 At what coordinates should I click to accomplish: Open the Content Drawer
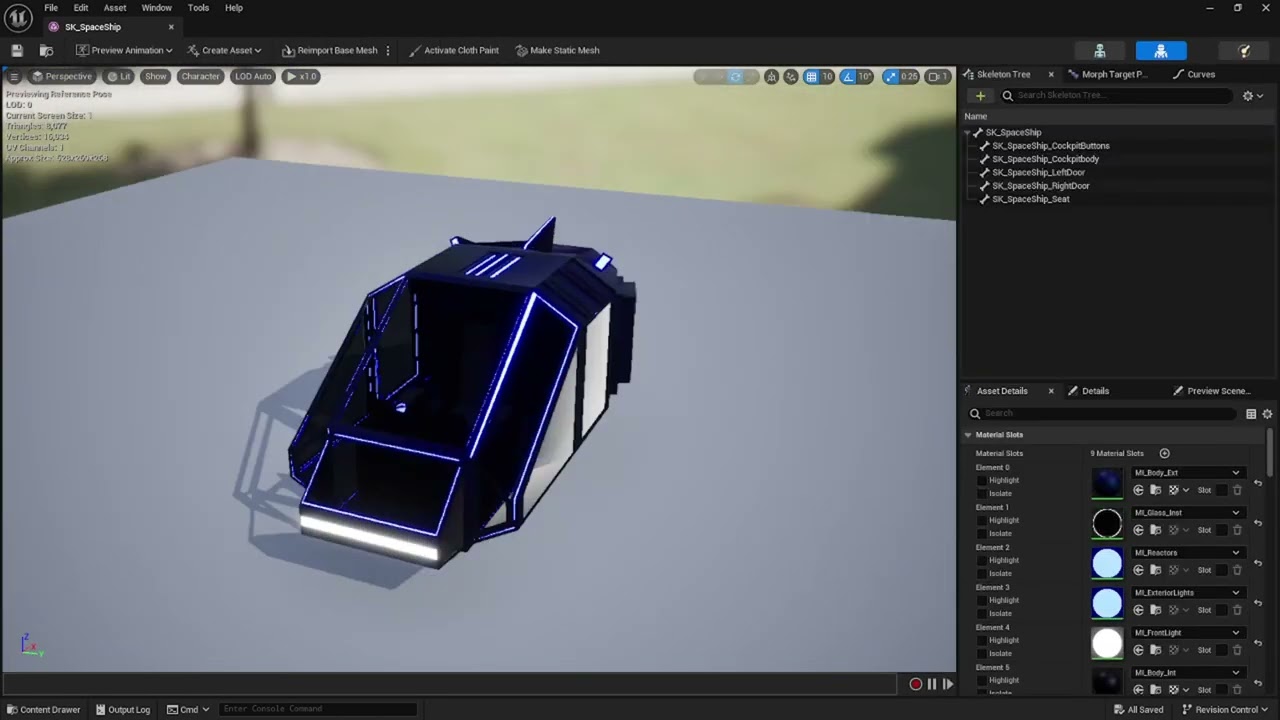point(43,710)
